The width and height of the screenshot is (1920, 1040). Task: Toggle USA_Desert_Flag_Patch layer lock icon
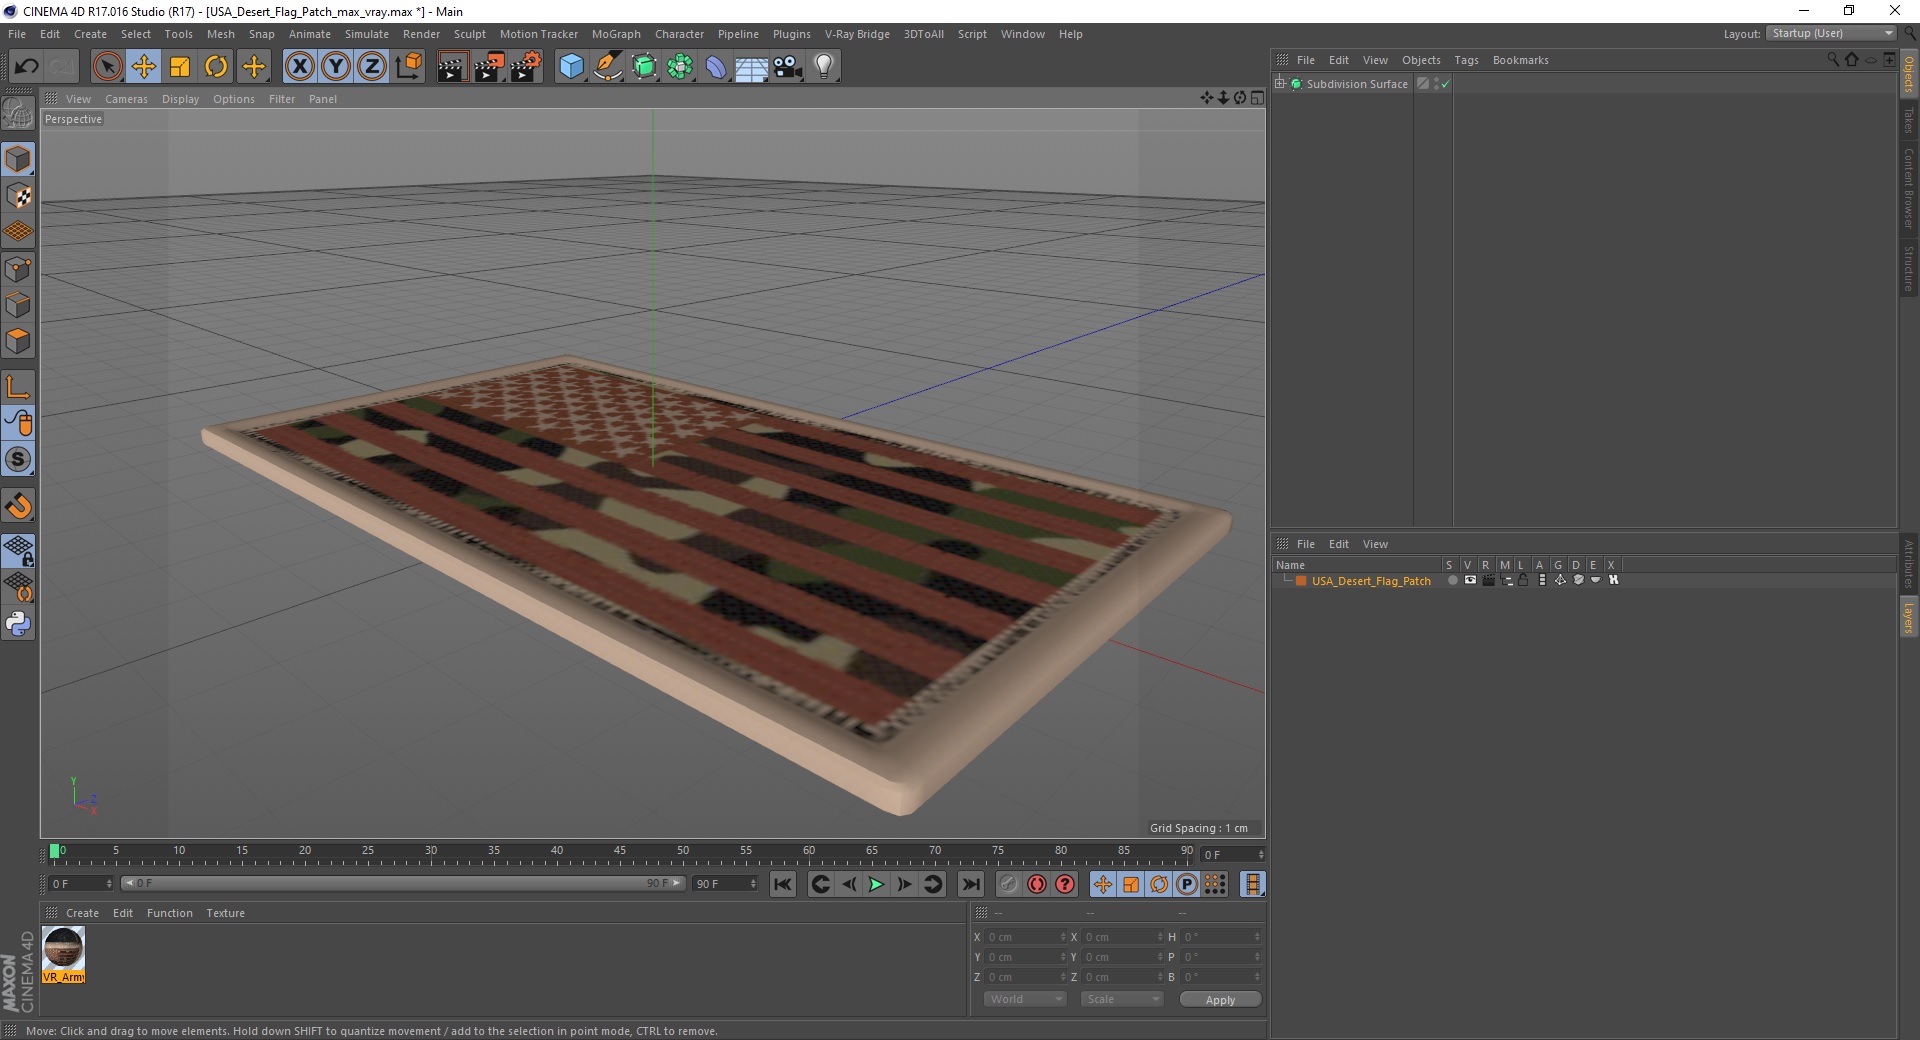coord(1523,580)
